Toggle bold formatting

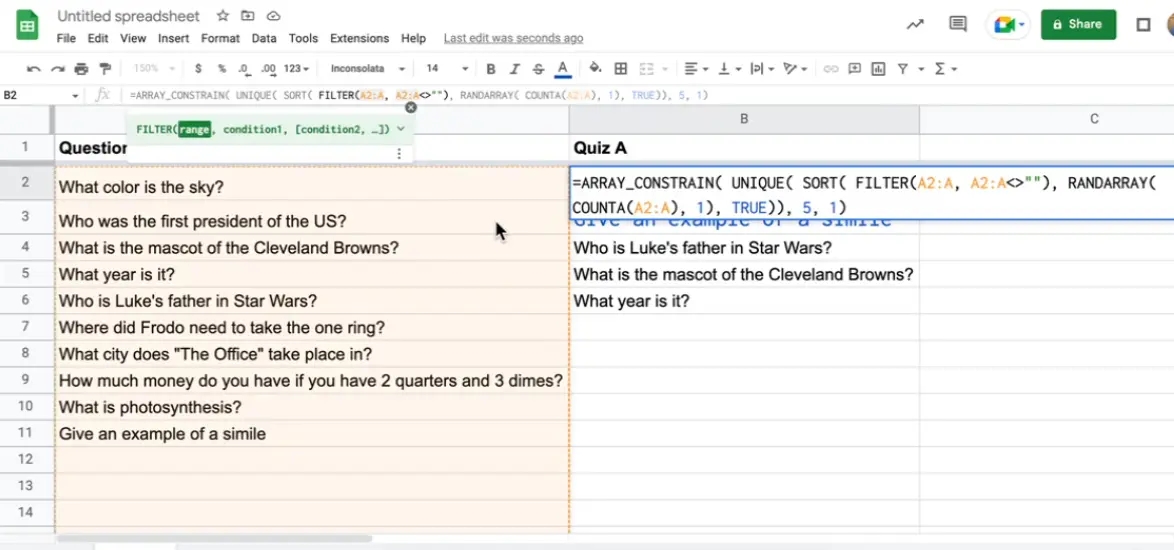click(491, 69)
